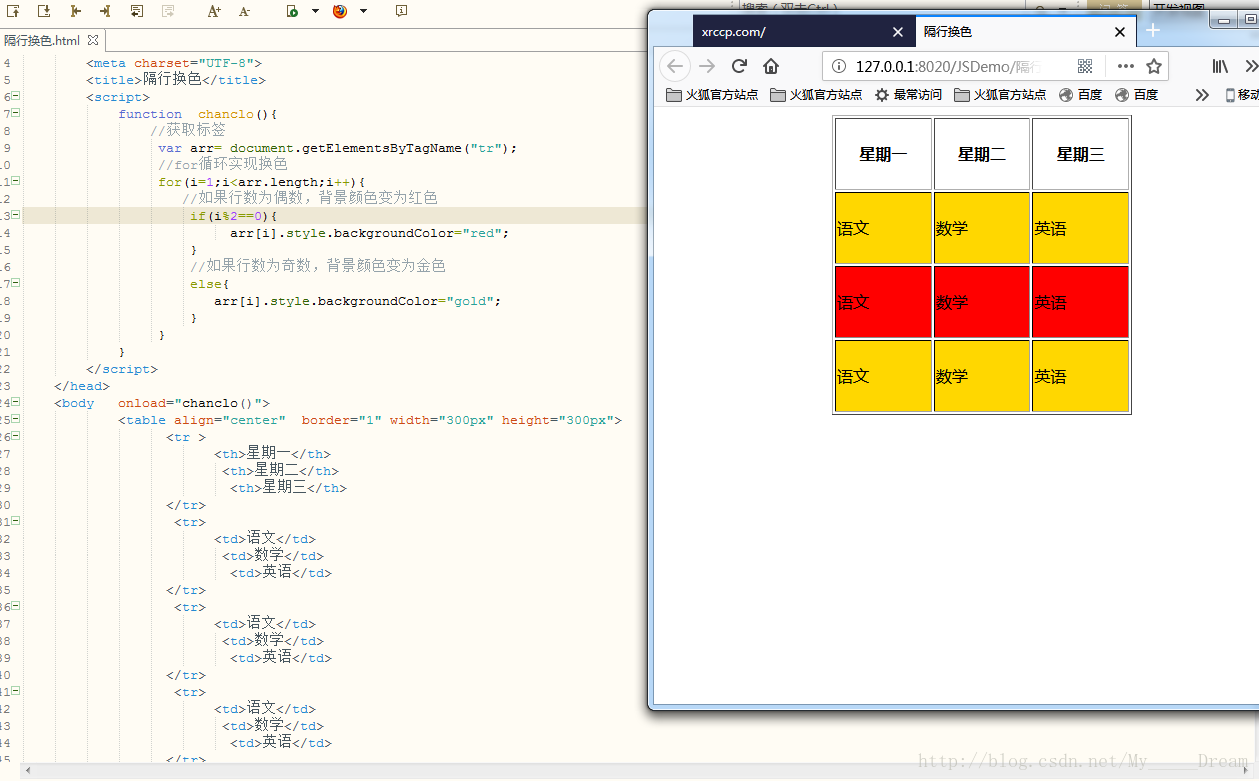Collapse the <body> tag fold marker
The image size is (1259, 781).
pos(15,403)
